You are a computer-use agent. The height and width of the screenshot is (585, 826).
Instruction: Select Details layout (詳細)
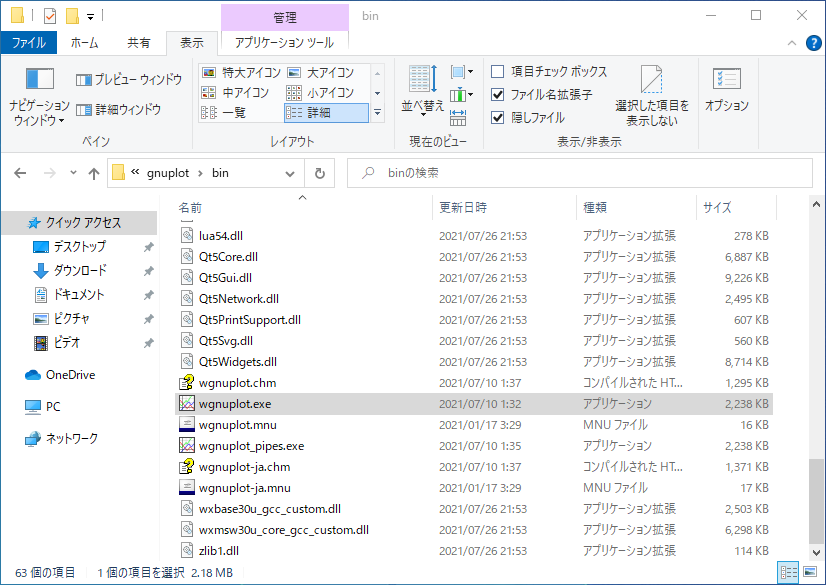tap(326, 113)
